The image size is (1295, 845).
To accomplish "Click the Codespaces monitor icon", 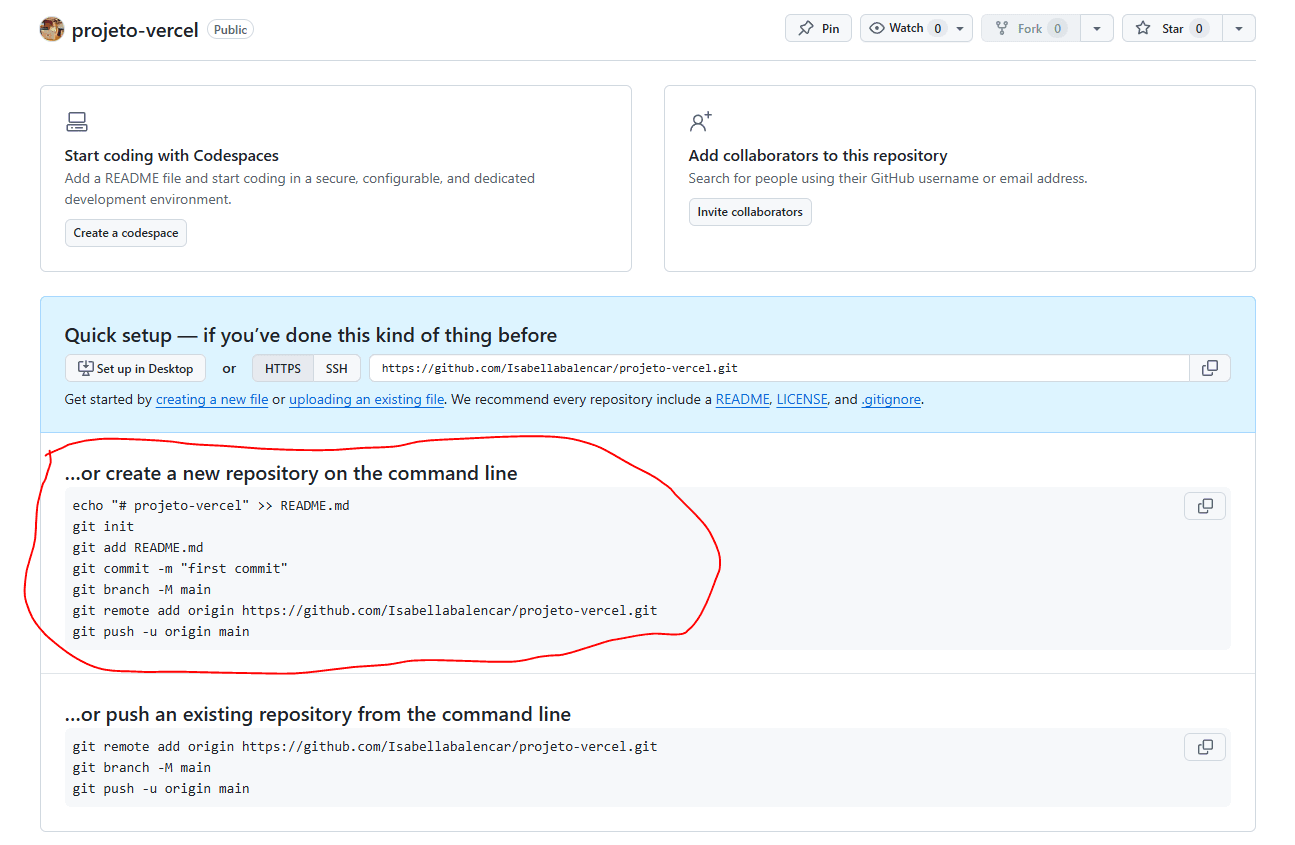I will (77, 123).
